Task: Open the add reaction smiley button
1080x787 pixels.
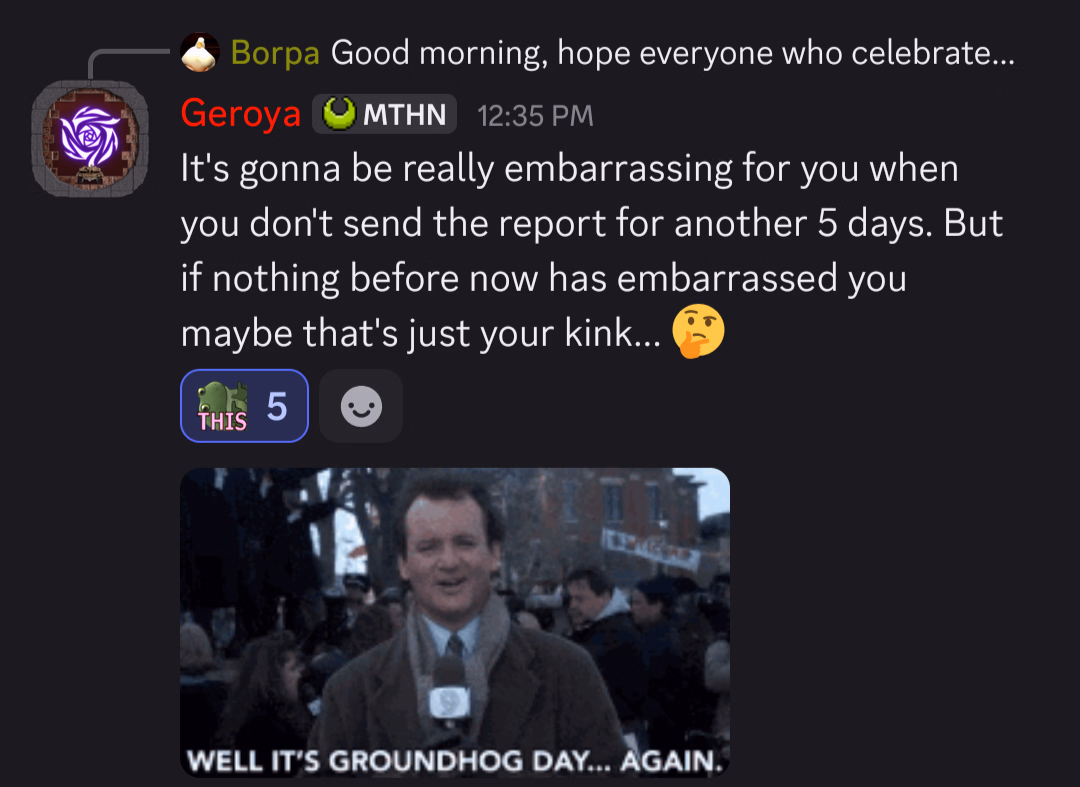Action: coord(361,406)
